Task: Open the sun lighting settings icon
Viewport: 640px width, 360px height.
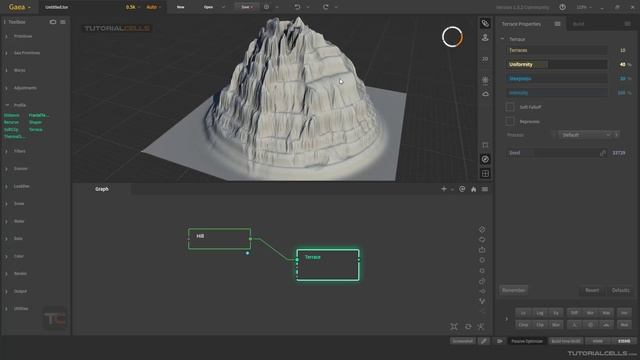Action: coord(485,80)
